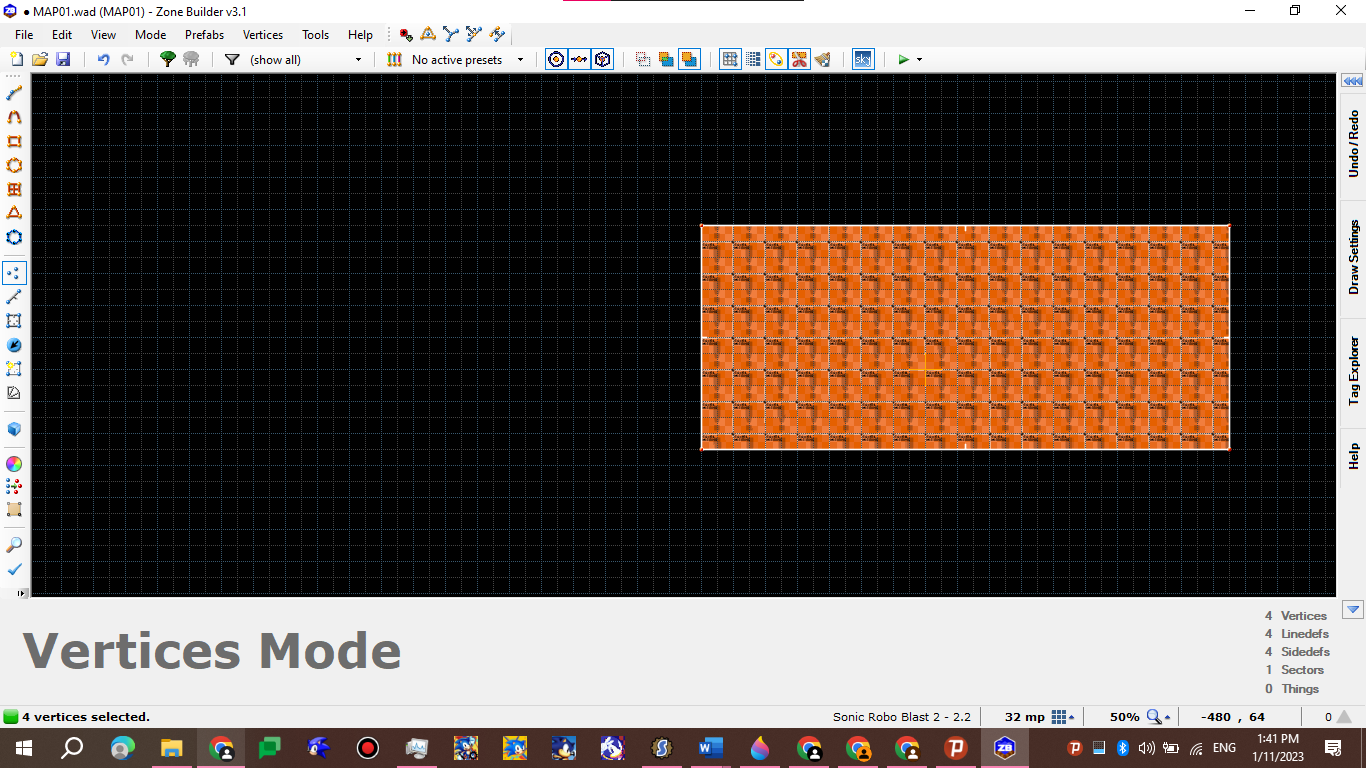
Task: Select the Draw Ellipse tool
Action: pyautogui.click(x=14, y=165)
